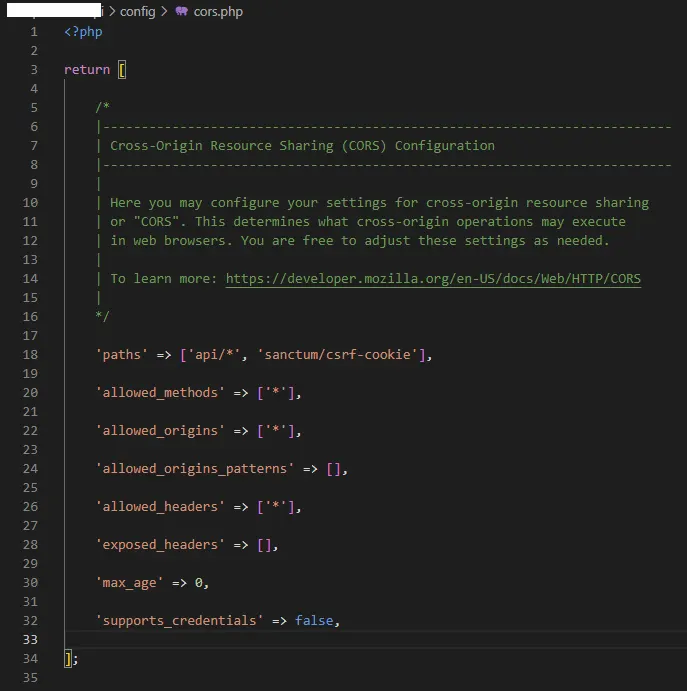
Task: Click the cors.php breadcrumb segment
Action: click(x=218, y=11)
